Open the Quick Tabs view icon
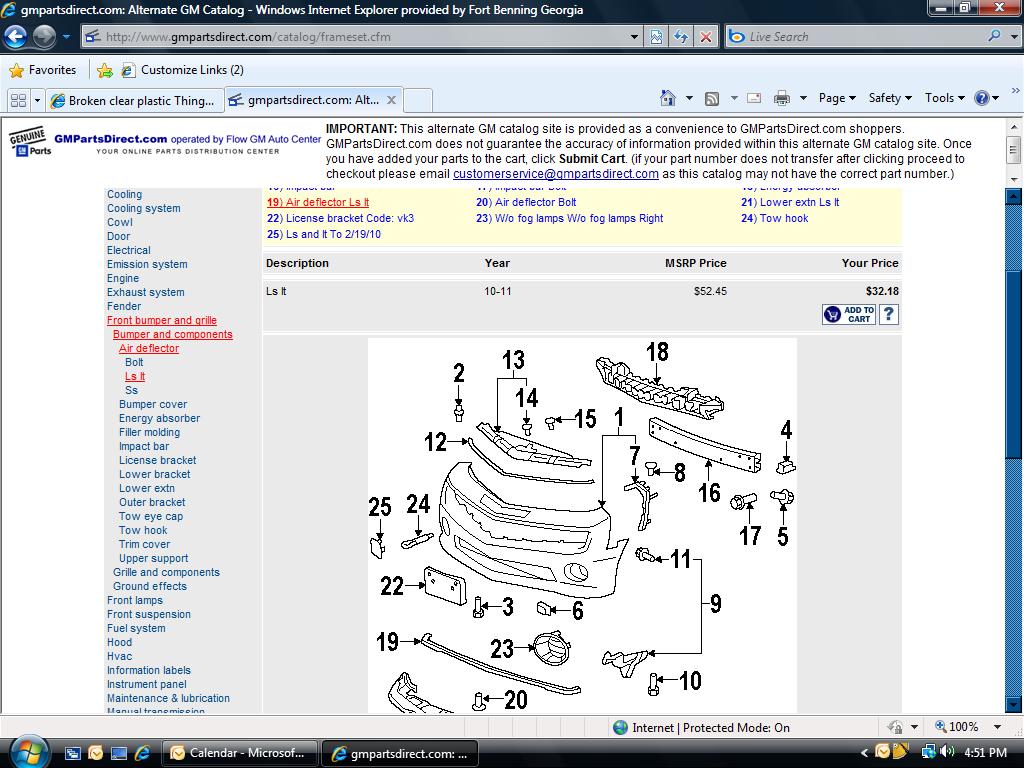 point(18,100)
